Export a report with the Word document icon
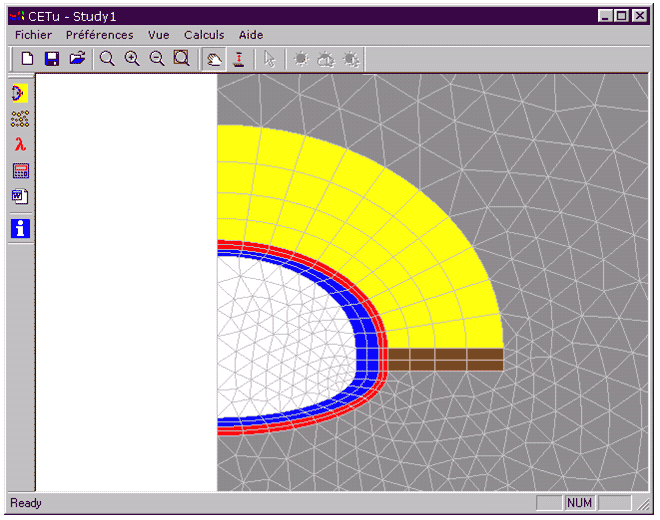Screen dimensions: 660x520 click(20, 196)
